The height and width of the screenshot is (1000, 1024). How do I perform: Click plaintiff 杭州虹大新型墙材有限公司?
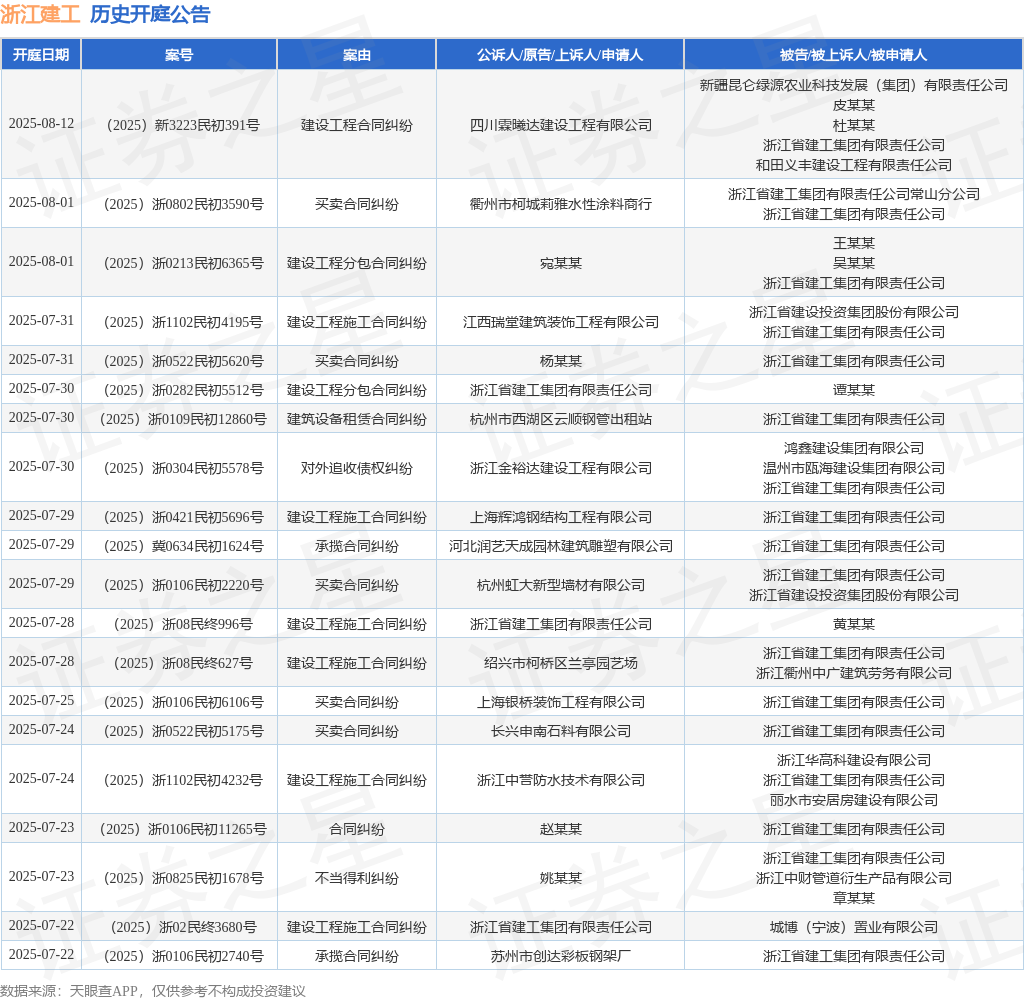click(561, 585)
